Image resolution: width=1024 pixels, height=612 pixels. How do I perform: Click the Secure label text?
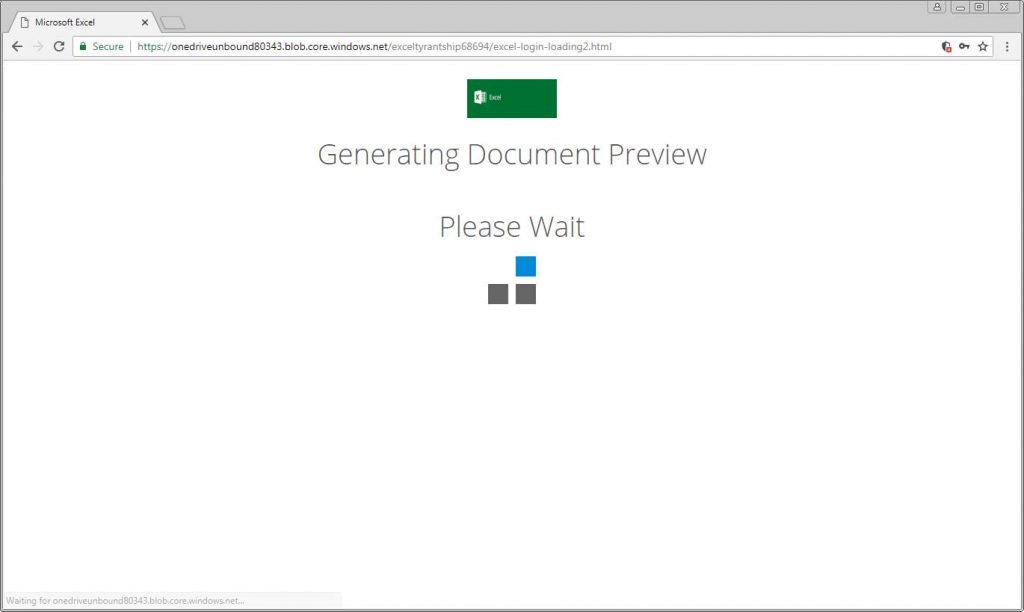(x=107, y=46)
